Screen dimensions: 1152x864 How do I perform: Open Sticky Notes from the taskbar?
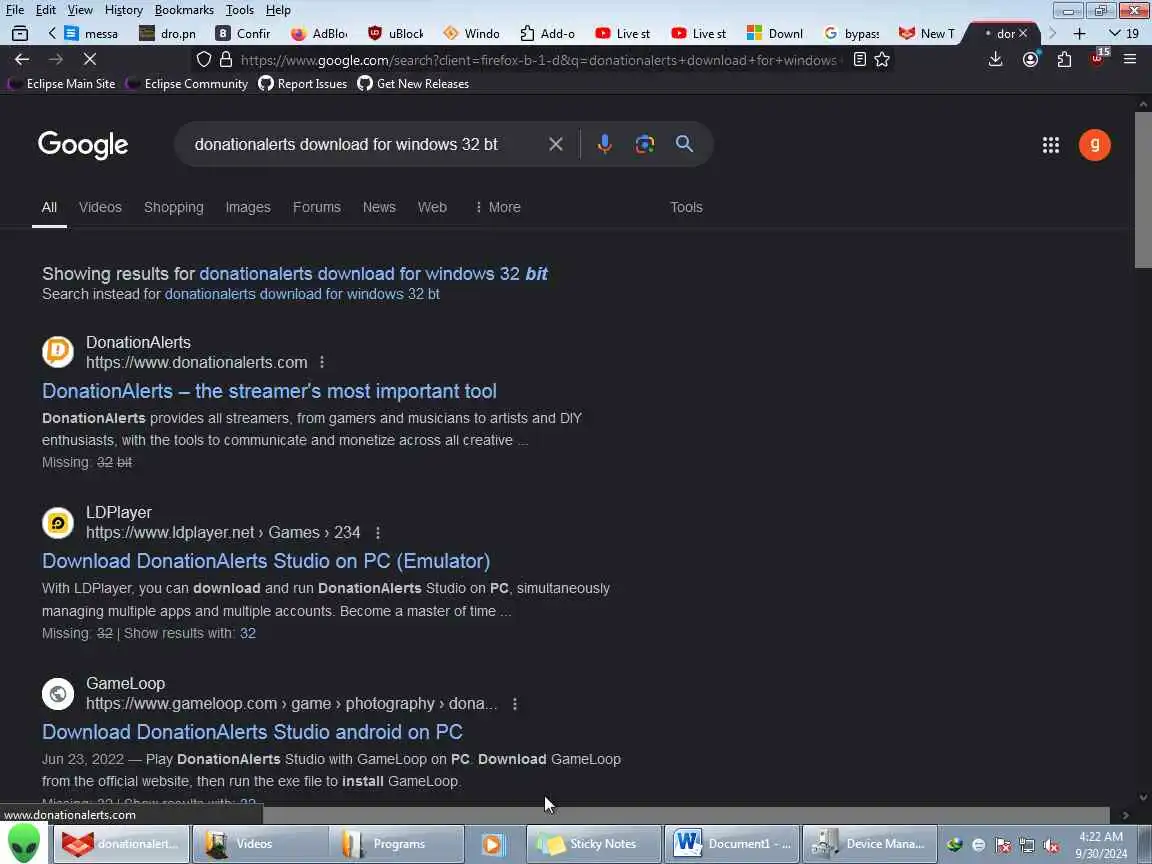pos(593,844)
